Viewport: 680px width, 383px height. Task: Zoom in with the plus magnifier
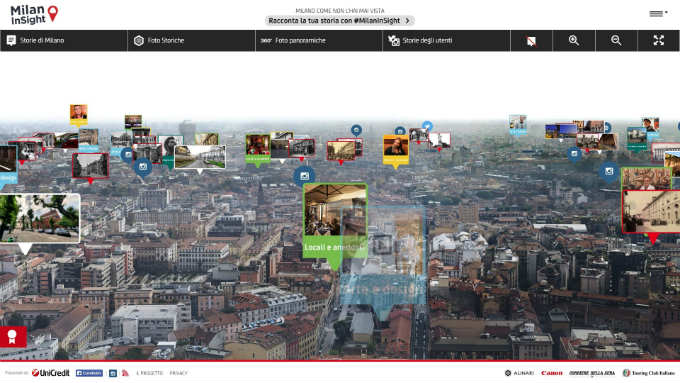click(574, 40)
